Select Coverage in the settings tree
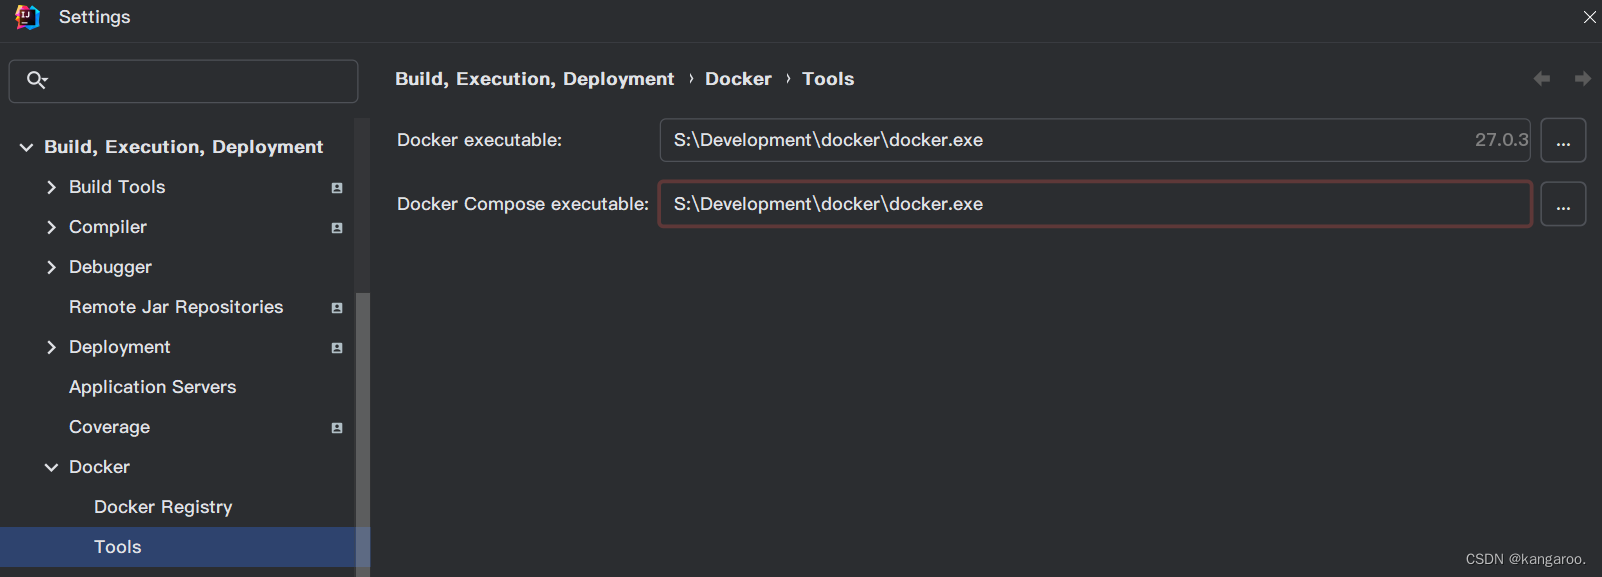This screenshot has height=577, width=1602. (x=110, y=427)
